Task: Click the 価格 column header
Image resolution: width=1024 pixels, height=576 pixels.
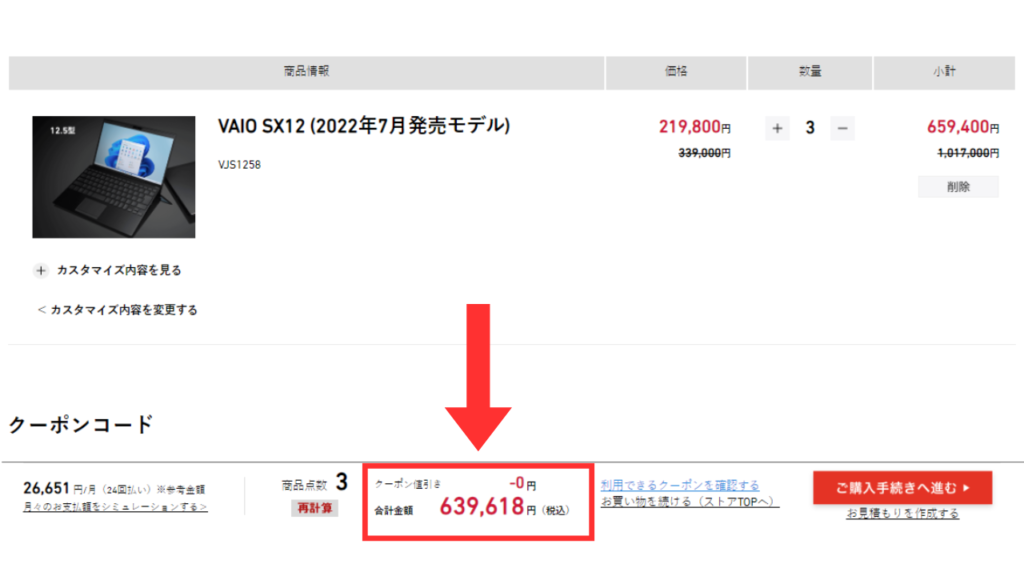Action: click(676, 72)
